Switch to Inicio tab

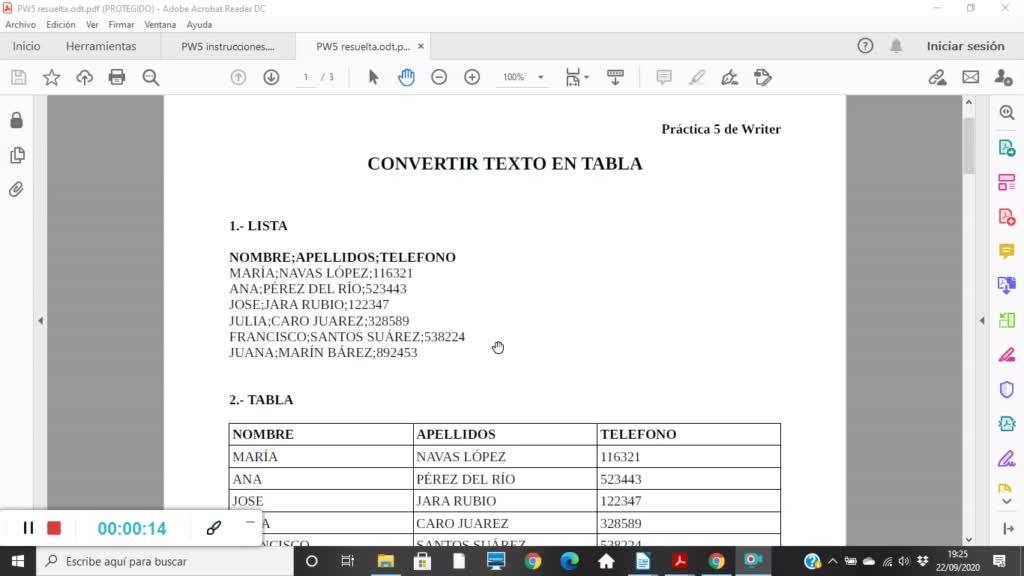coord(26,46)
